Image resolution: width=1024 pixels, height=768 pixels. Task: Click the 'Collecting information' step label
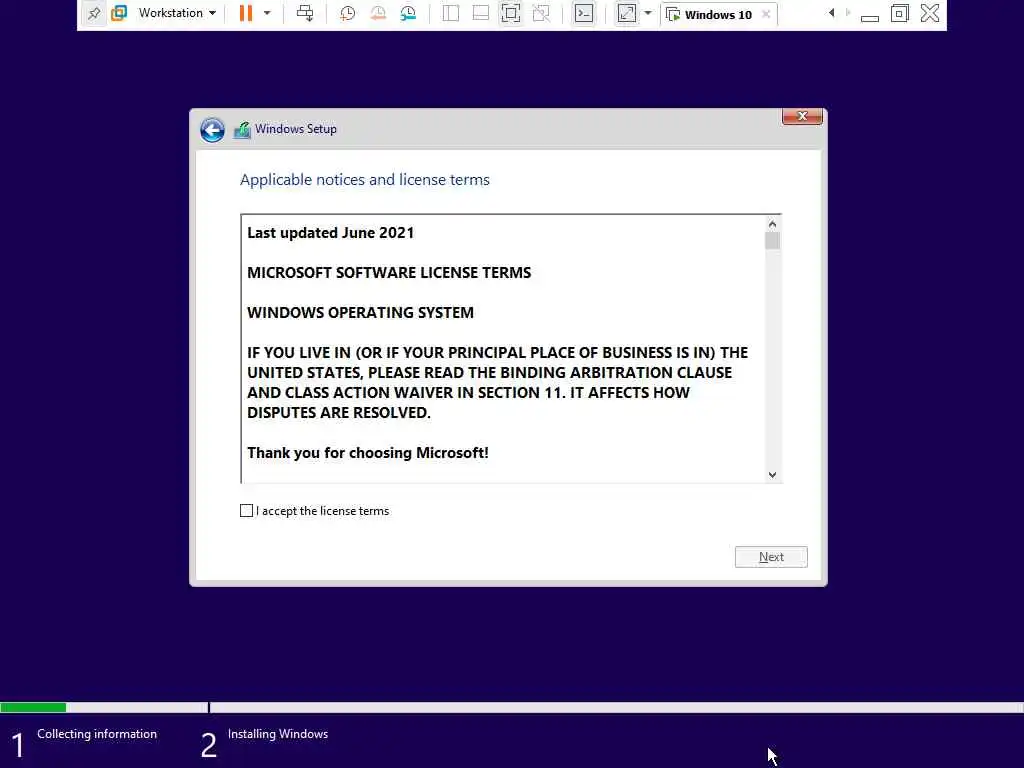pyautogui.click(x=97, y=734)
